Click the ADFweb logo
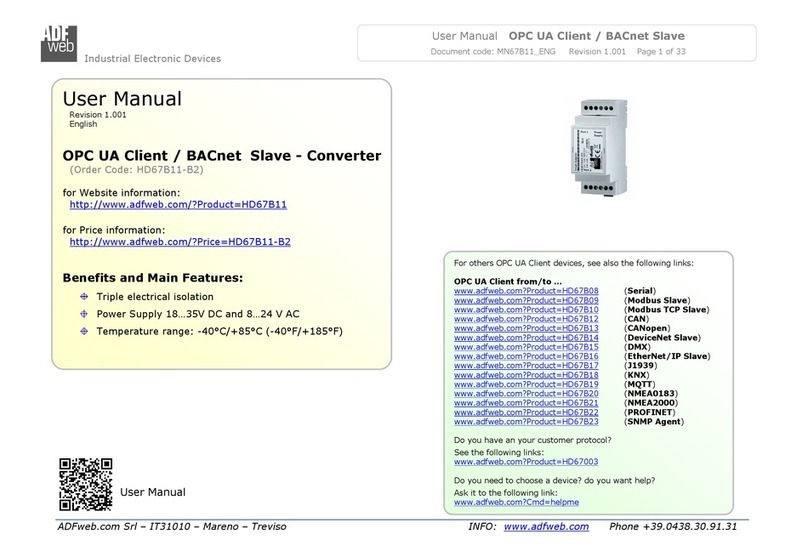This screenshot has height=557, width=808. point(59,44)
